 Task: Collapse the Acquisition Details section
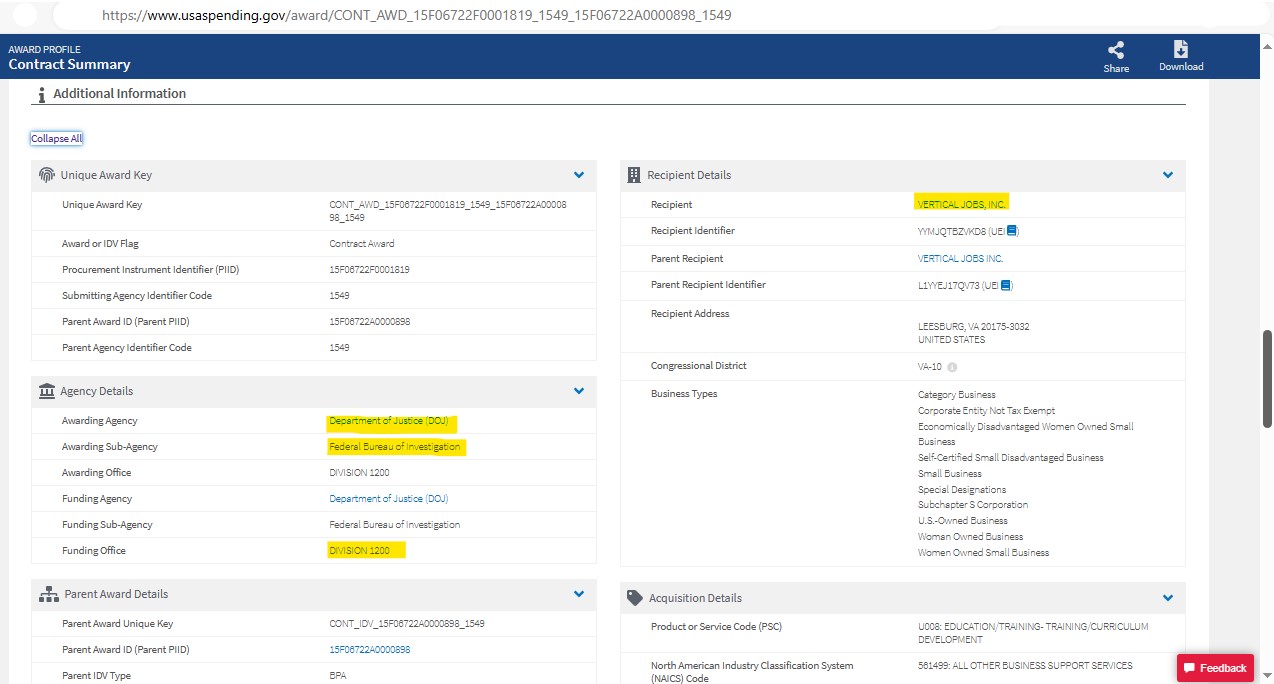tap(1167, 598)
